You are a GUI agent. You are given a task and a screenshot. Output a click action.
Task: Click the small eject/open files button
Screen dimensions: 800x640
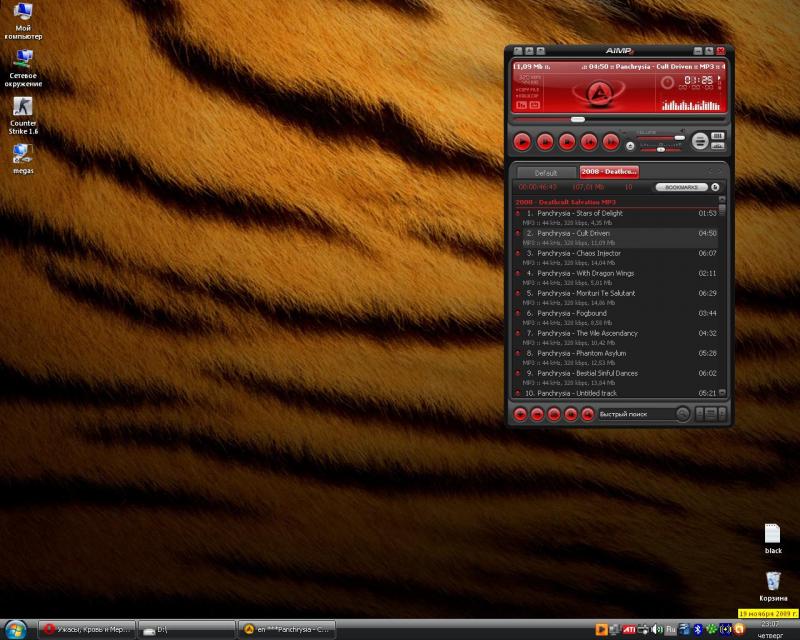[630, 146]
